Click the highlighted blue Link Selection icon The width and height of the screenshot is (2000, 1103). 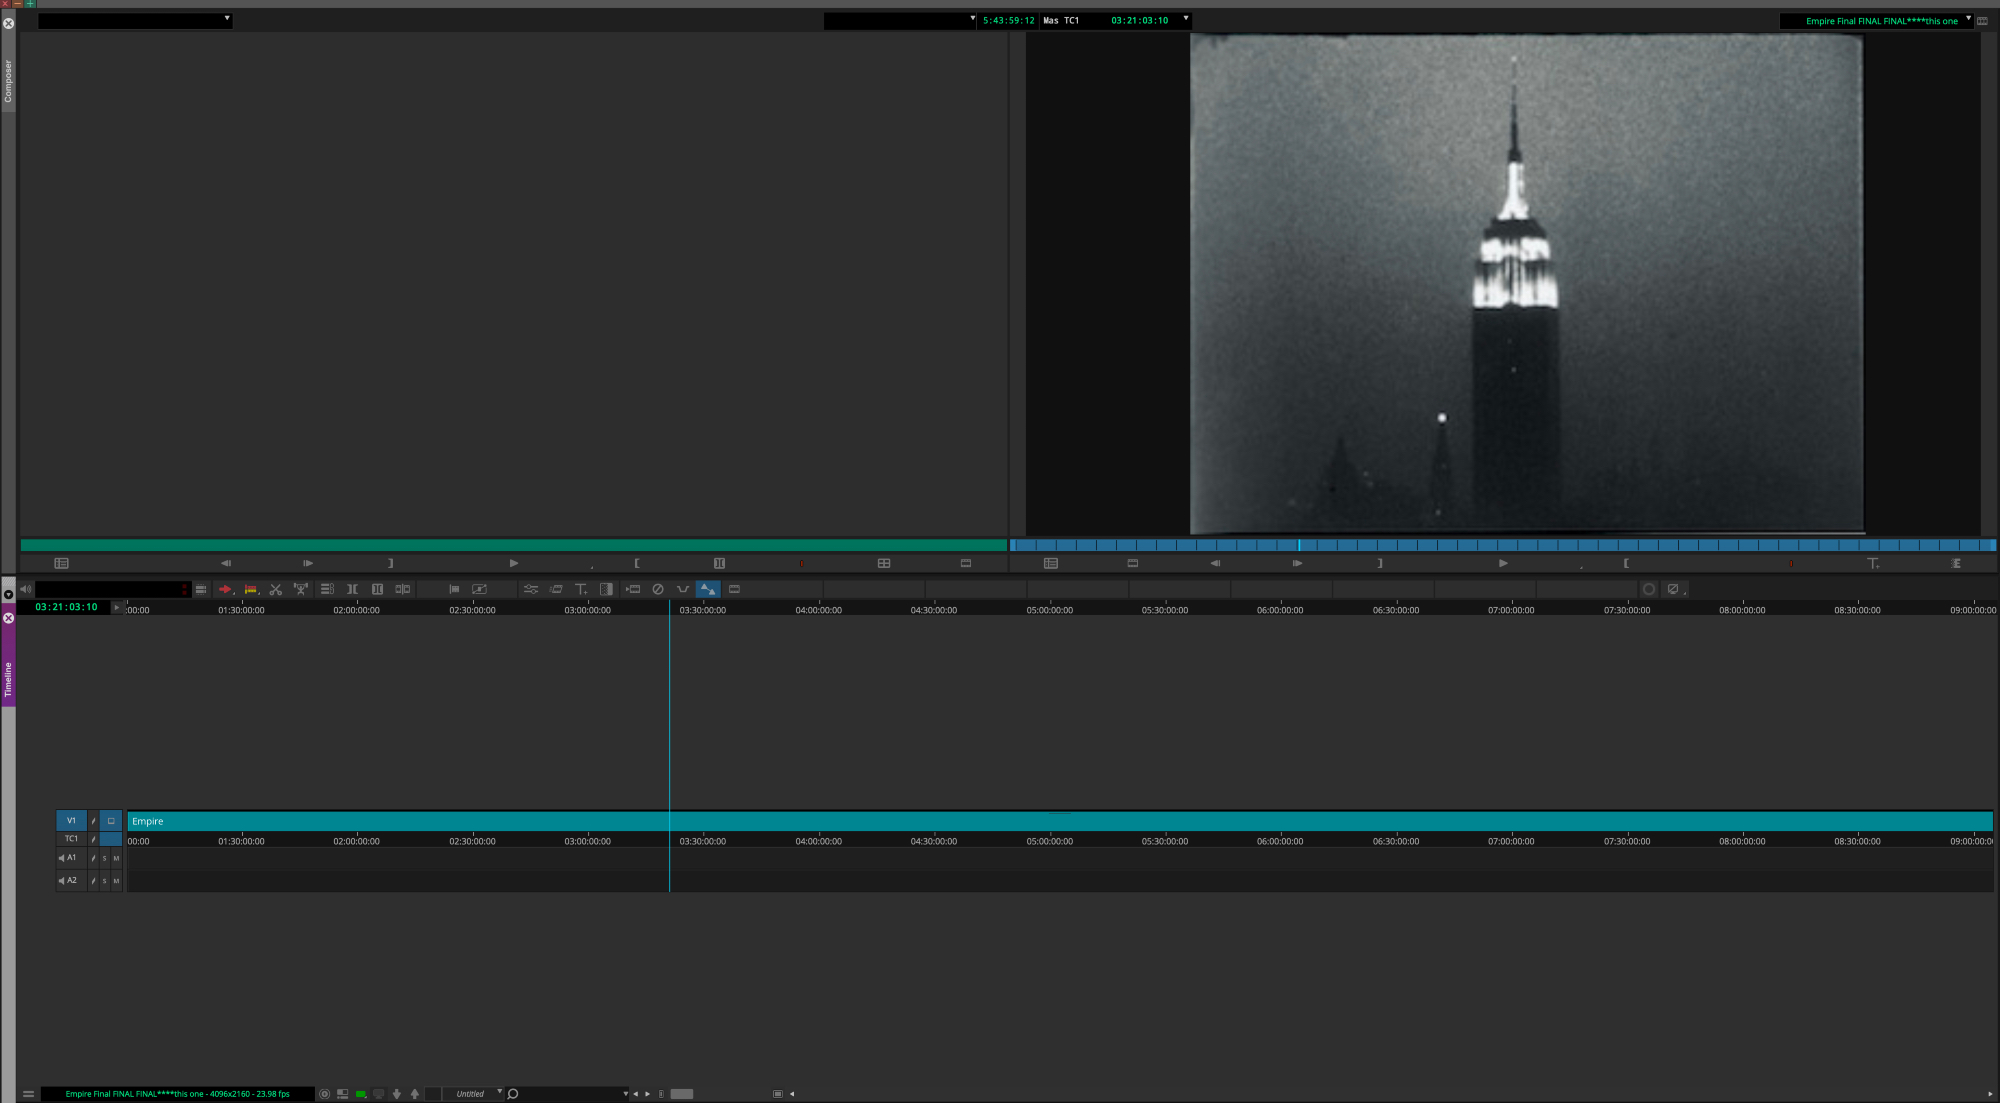(708, 590)
